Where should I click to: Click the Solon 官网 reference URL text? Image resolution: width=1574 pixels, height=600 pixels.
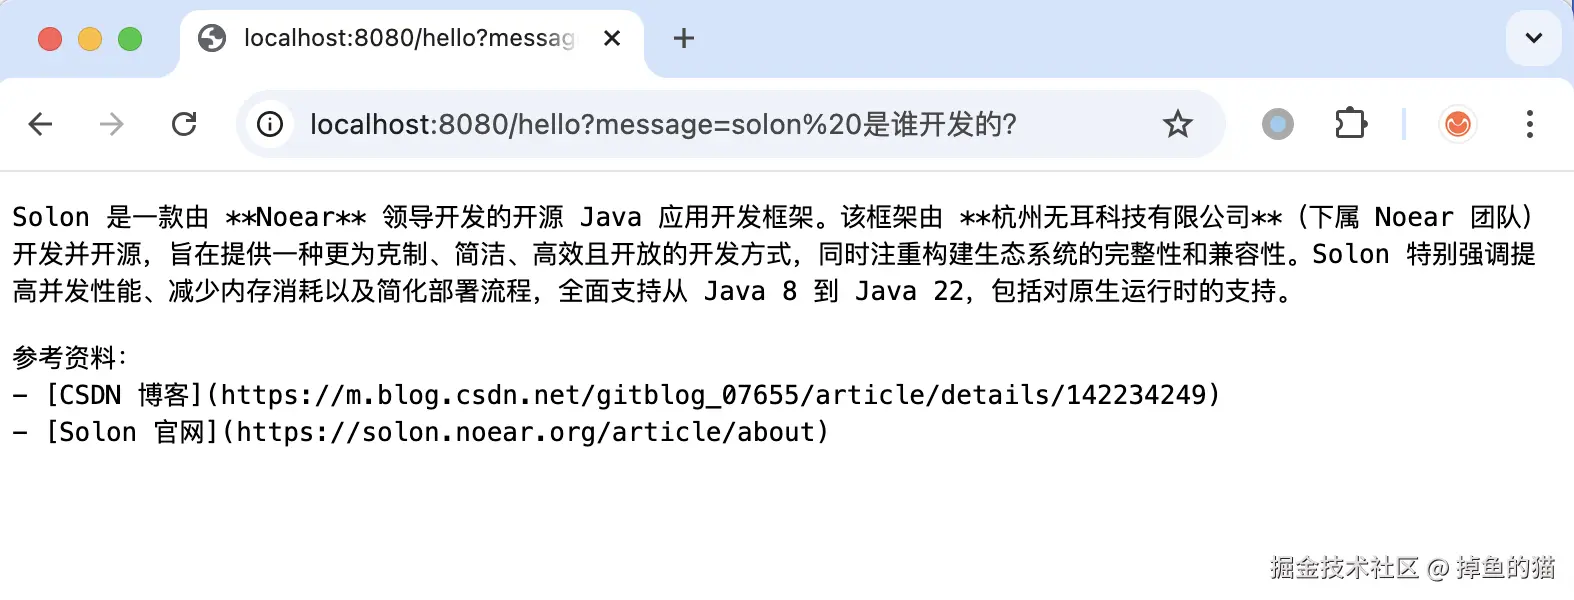(x=530, y=433)
